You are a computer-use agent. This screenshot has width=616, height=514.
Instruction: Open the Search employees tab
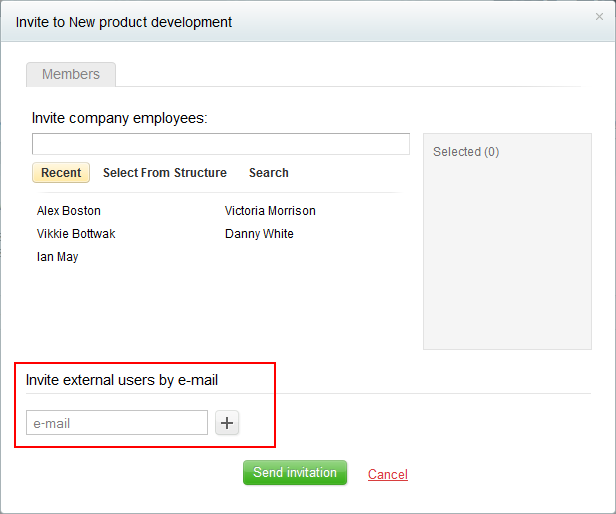click(269, 173)
